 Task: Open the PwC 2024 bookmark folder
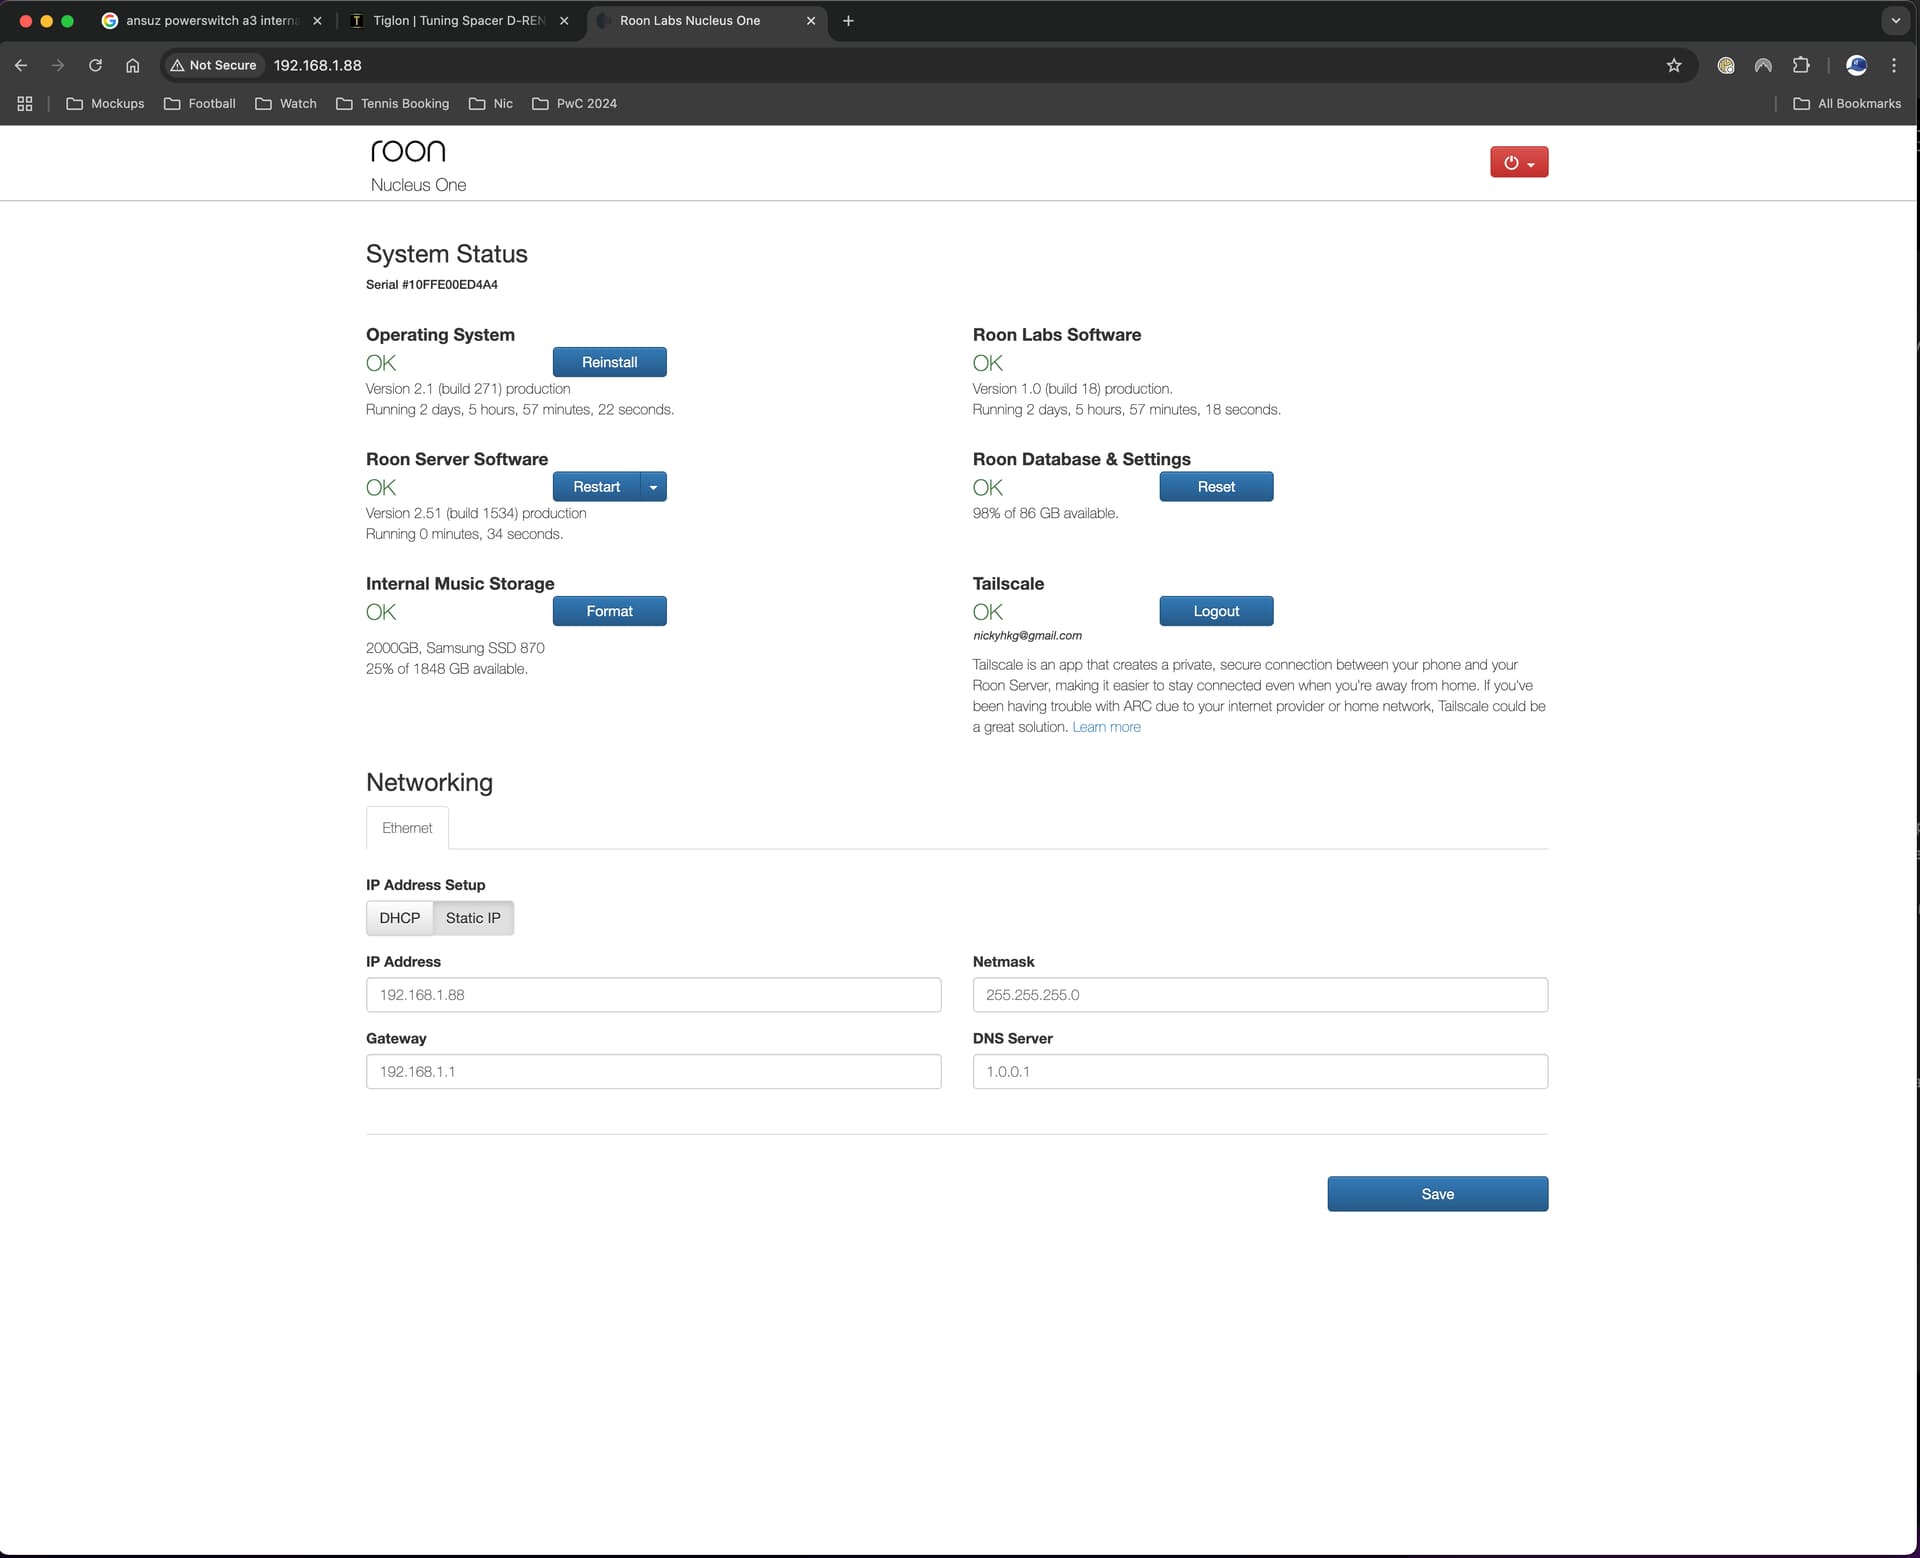click(x=575, y=103)
